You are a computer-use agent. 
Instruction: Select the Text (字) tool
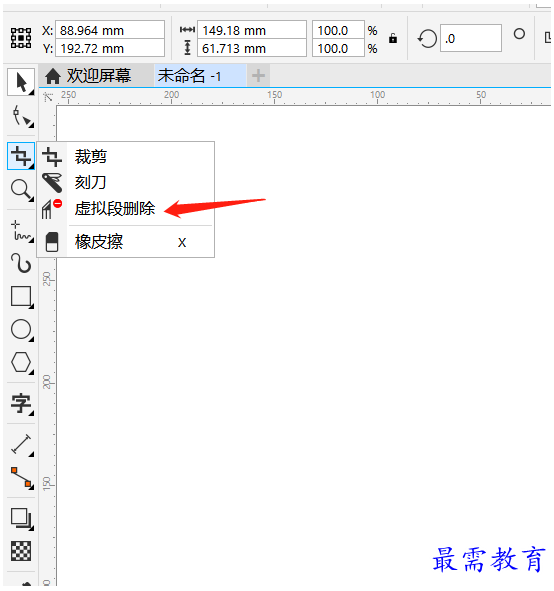tap(21, 404)
